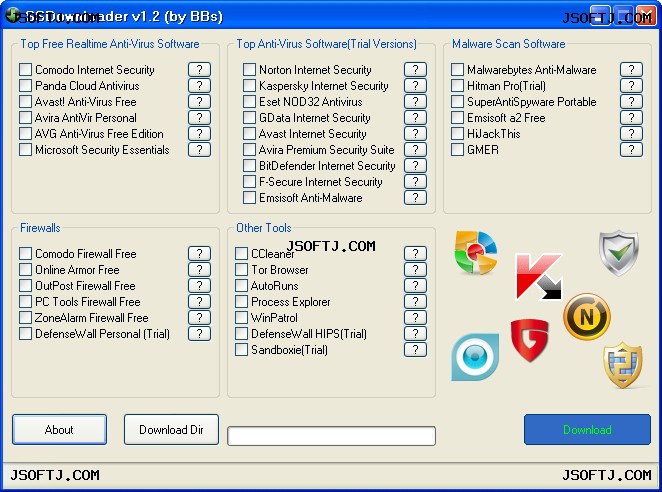The height and width of the screenshot is (492, 662).
Task: Choose the Download Dir button
Action: click(171, 429)
